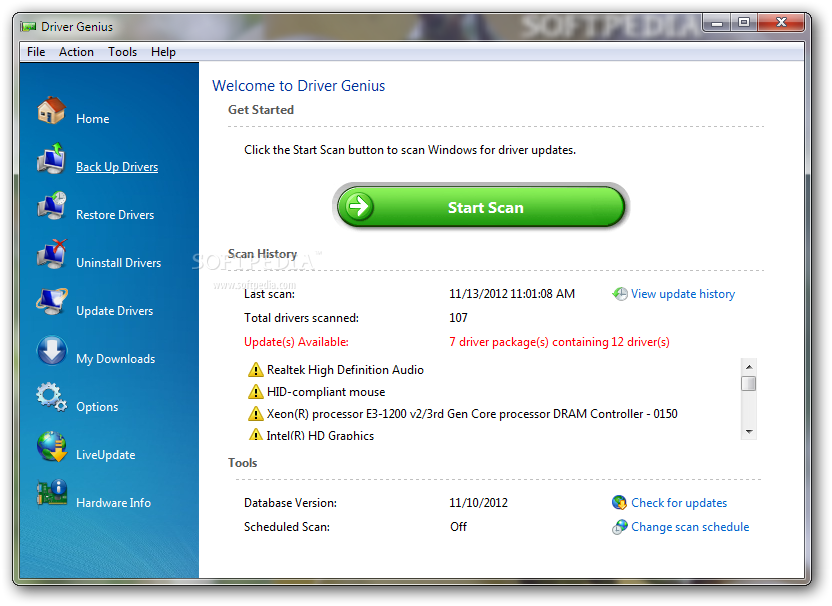Click the last scan date 11/13/2012 11:01:08 AM
This screenshot has height=606, width=832.
[x=512, y=294]
